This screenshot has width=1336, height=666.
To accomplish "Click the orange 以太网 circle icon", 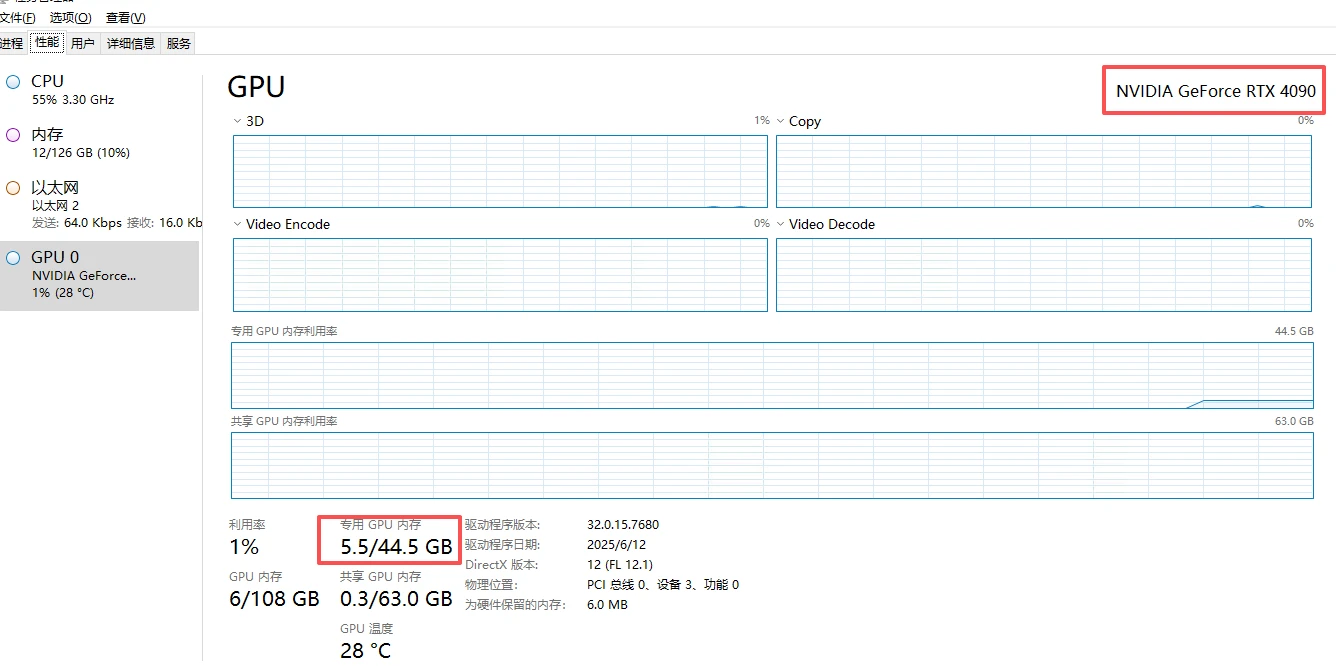I will (13, 188).
